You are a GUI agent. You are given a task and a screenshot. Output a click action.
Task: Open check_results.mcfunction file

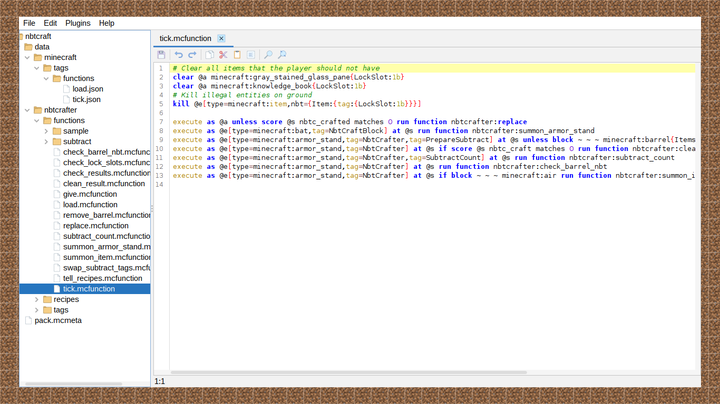tap(107, 173)
